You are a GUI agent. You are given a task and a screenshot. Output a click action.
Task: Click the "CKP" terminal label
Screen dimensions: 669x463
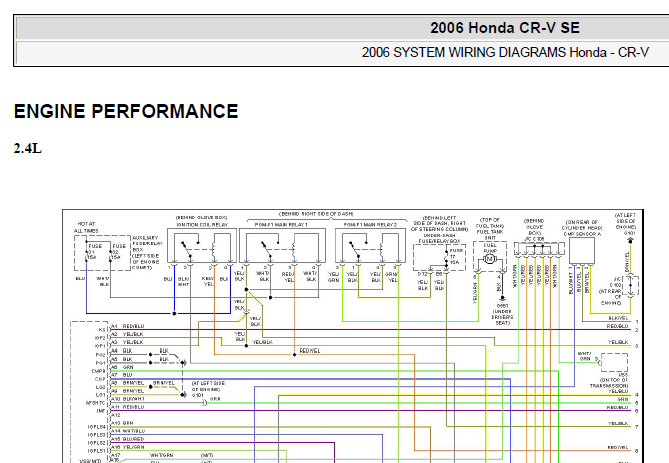[100, 379]
